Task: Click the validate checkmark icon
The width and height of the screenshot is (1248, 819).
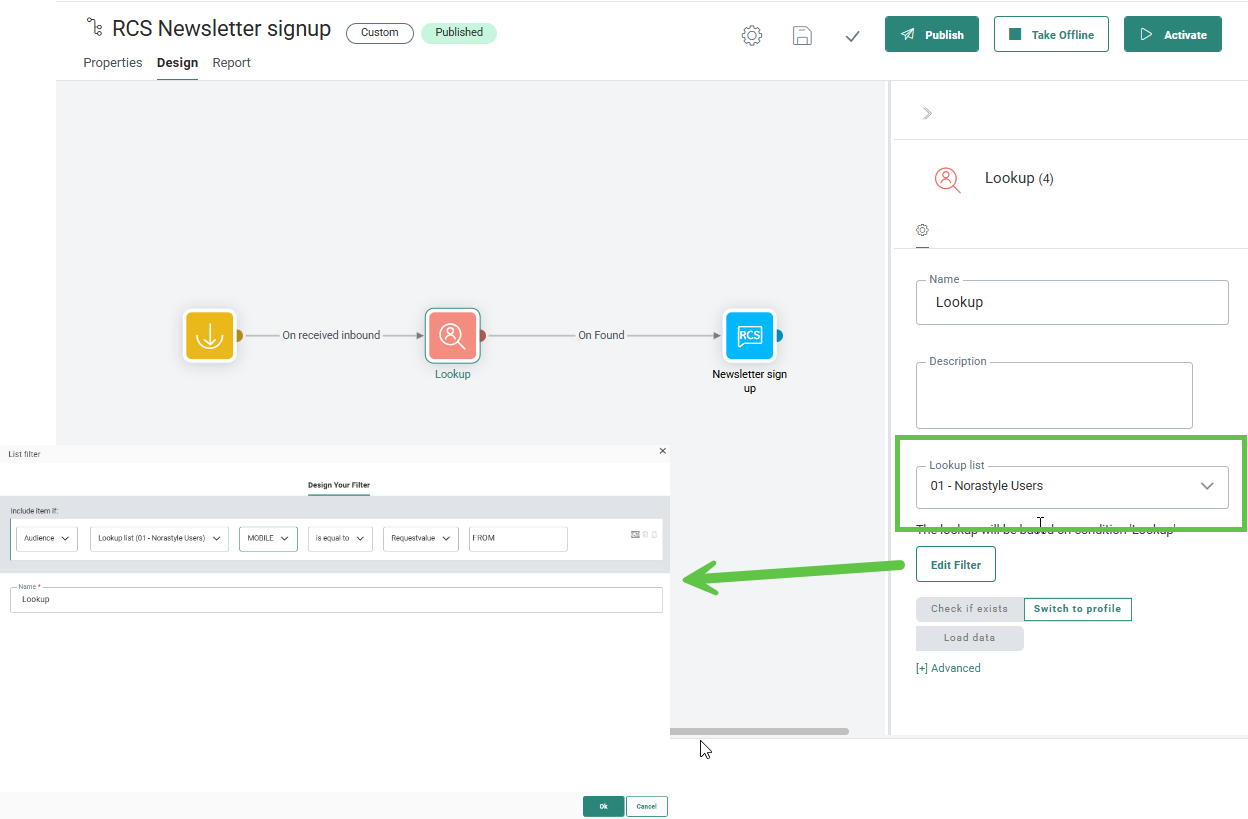Action: click(852, 36)
